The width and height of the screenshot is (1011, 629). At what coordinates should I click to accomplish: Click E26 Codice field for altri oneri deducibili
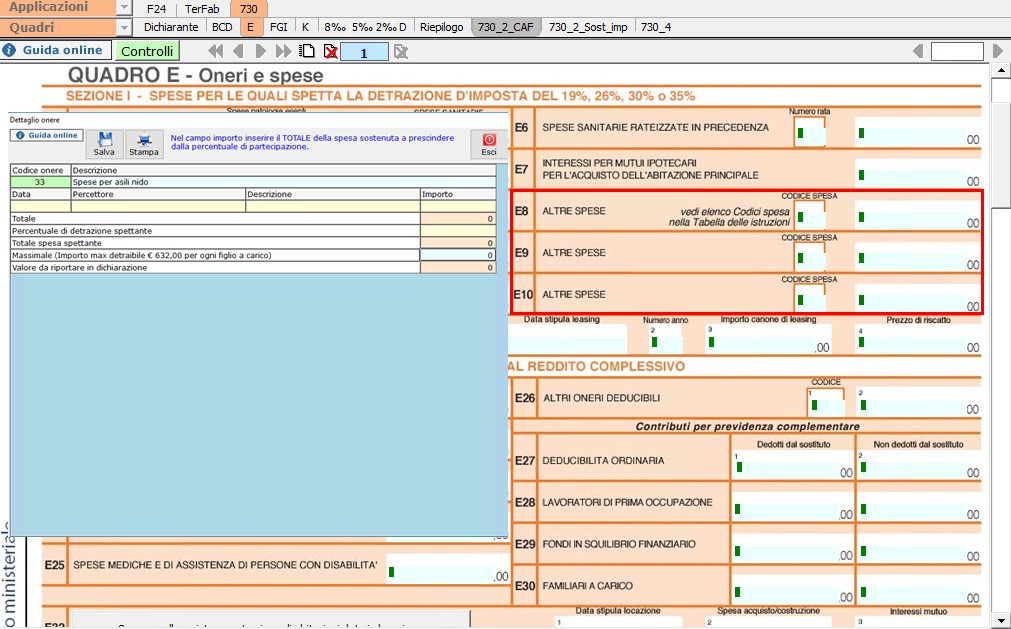tap(825, 403)
